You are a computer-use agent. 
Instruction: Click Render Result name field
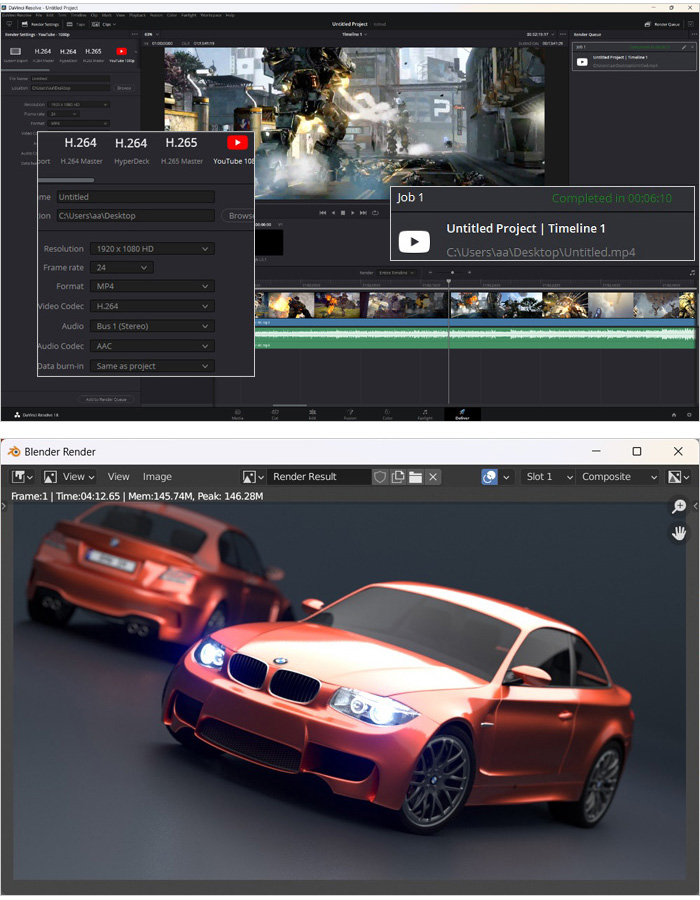coord(319,476)
